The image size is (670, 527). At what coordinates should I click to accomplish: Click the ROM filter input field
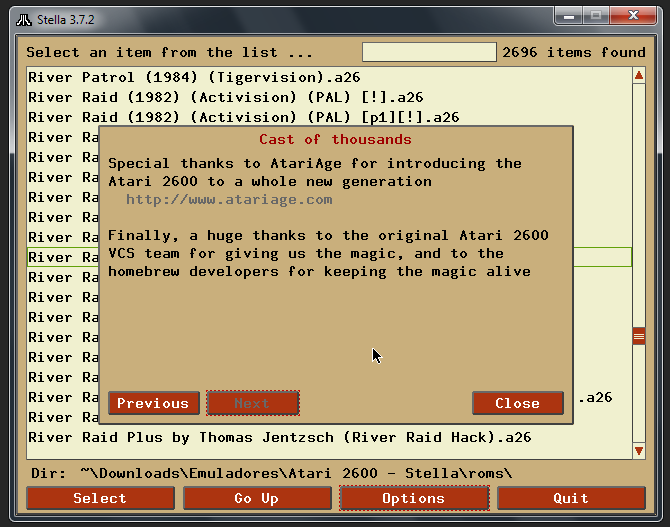pos(429,52)
